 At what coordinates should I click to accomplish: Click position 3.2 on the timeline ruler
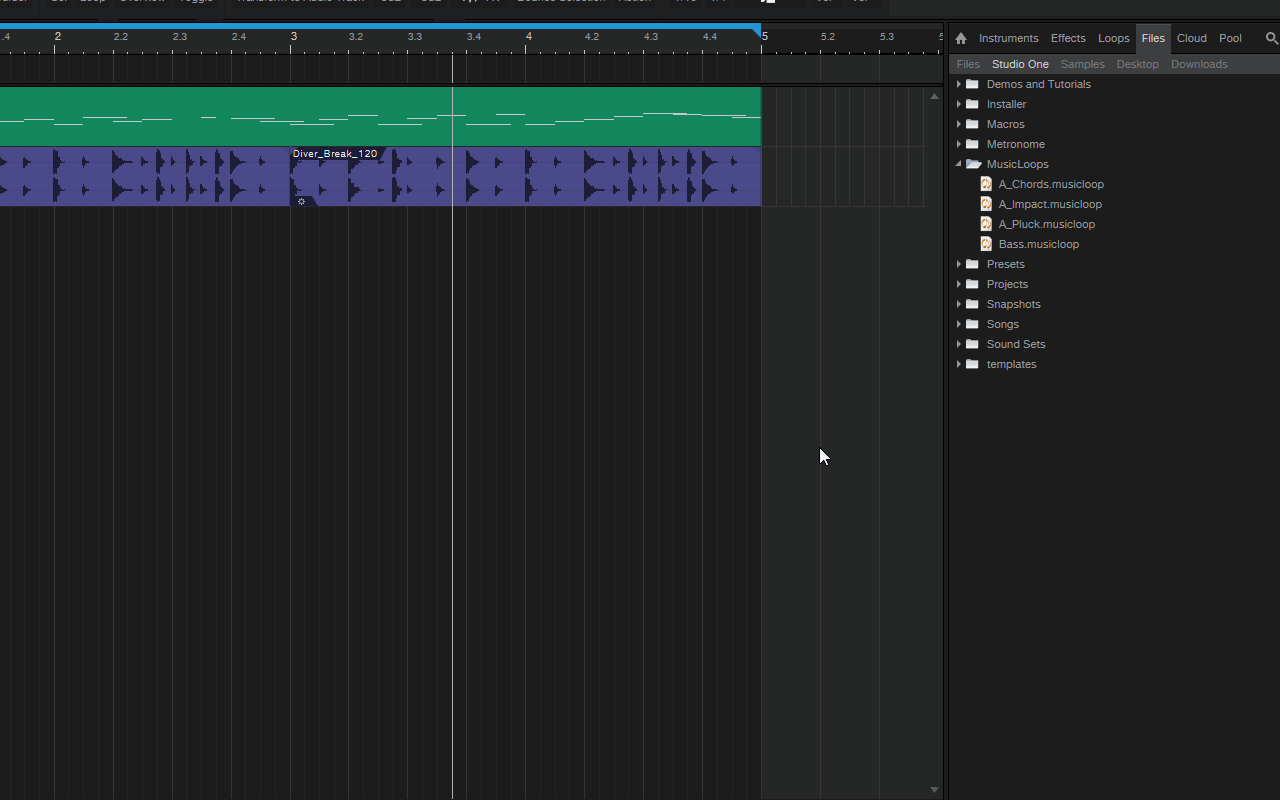[x=356, y=37]
